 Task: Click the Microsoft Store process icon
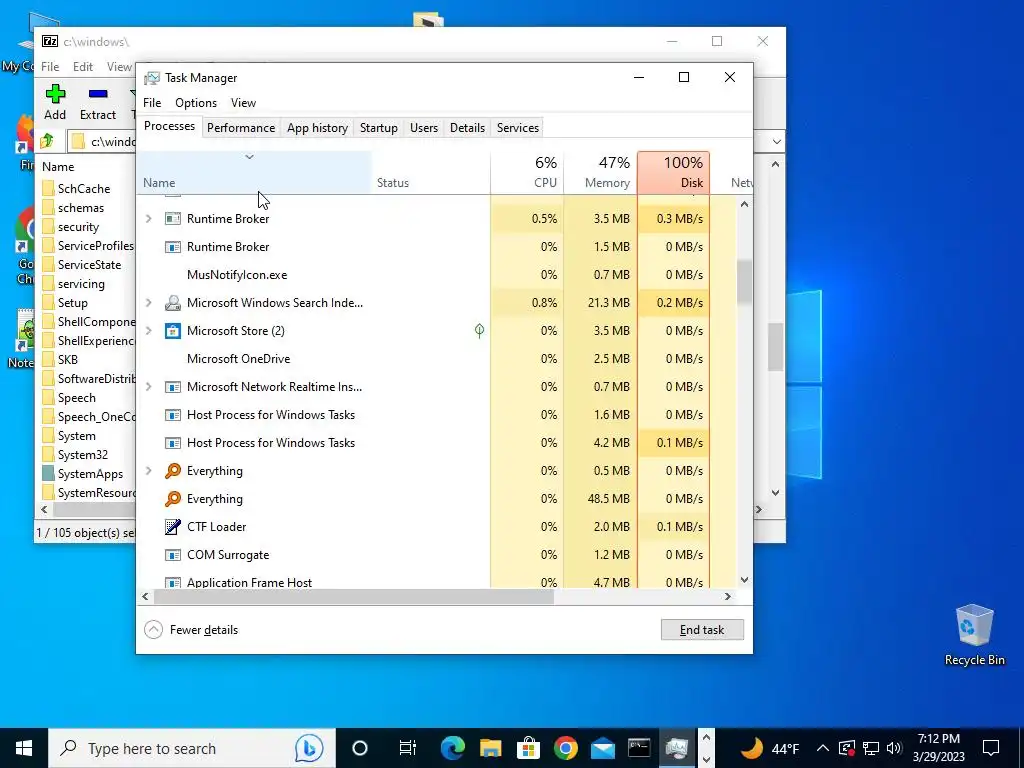172,331
